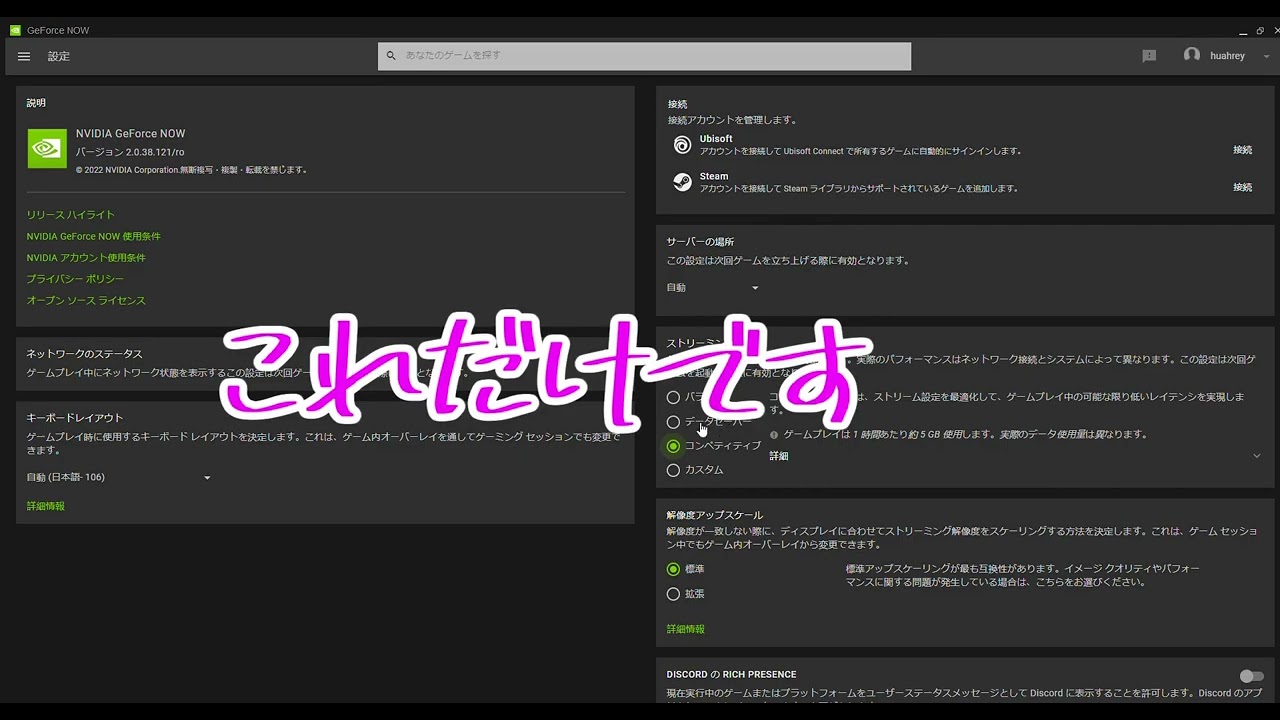Image resolution: width=1280 pixels, height=720 pixels.
Task: Toggle Discord Rich Presence switch
Action: 1251,677
